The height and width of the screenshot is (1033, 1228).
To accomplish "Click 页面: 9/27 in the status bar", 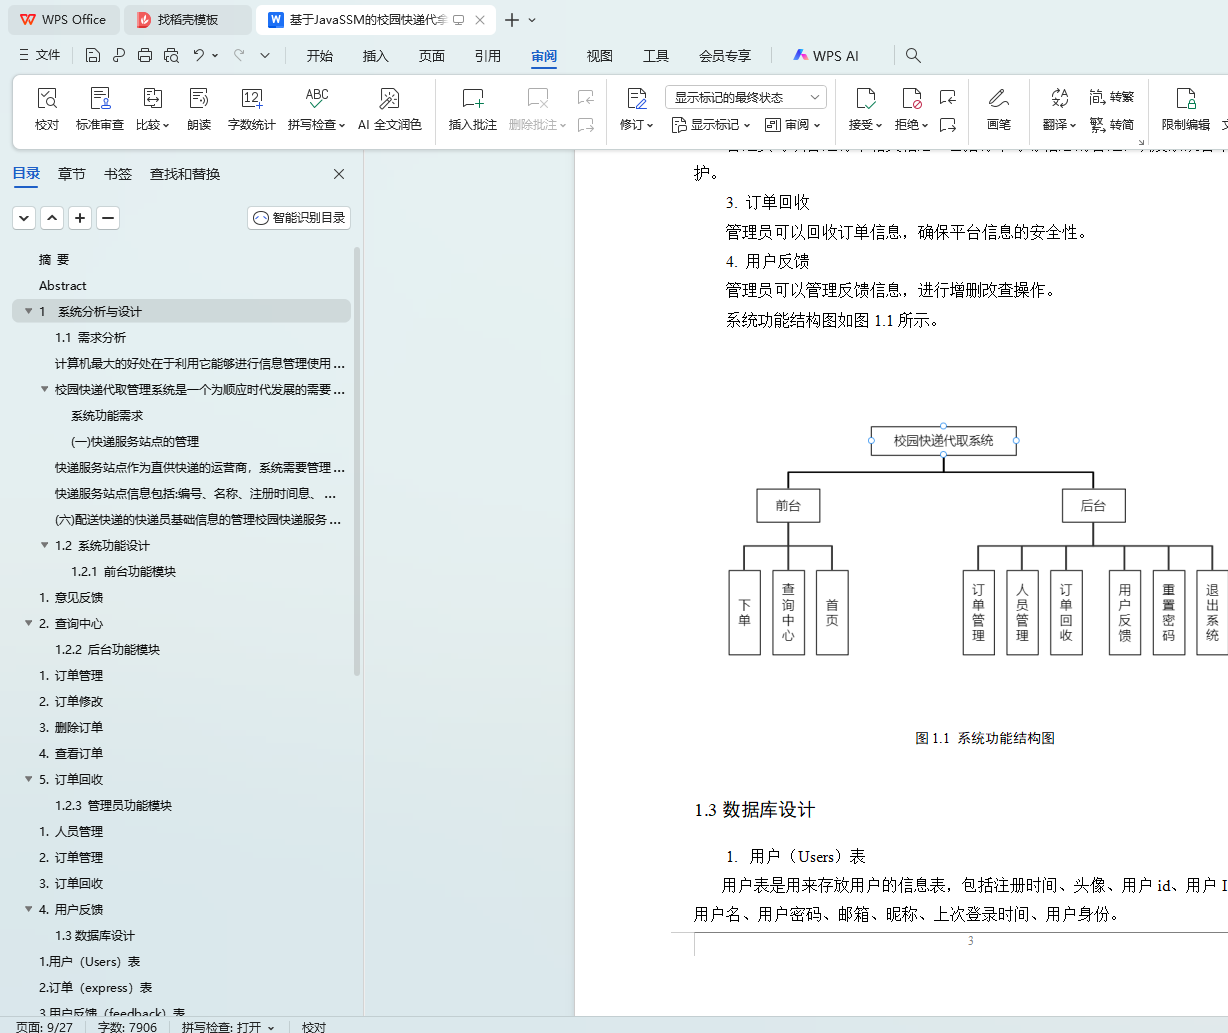I will 44,1026.
